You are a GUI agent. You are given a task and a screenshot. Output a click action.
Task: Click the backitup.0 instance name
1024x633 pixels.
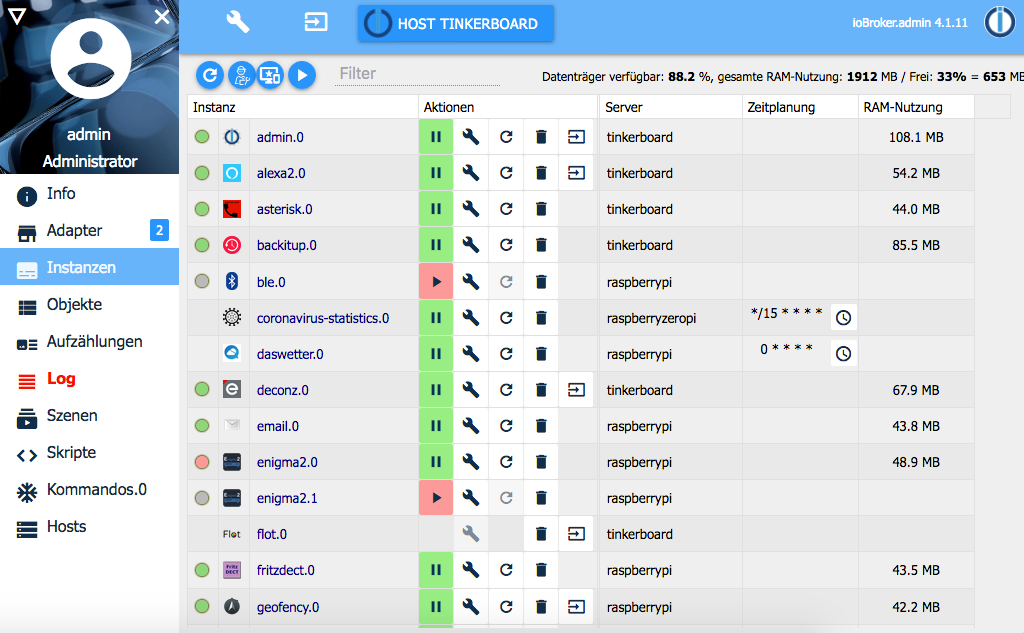287,246
